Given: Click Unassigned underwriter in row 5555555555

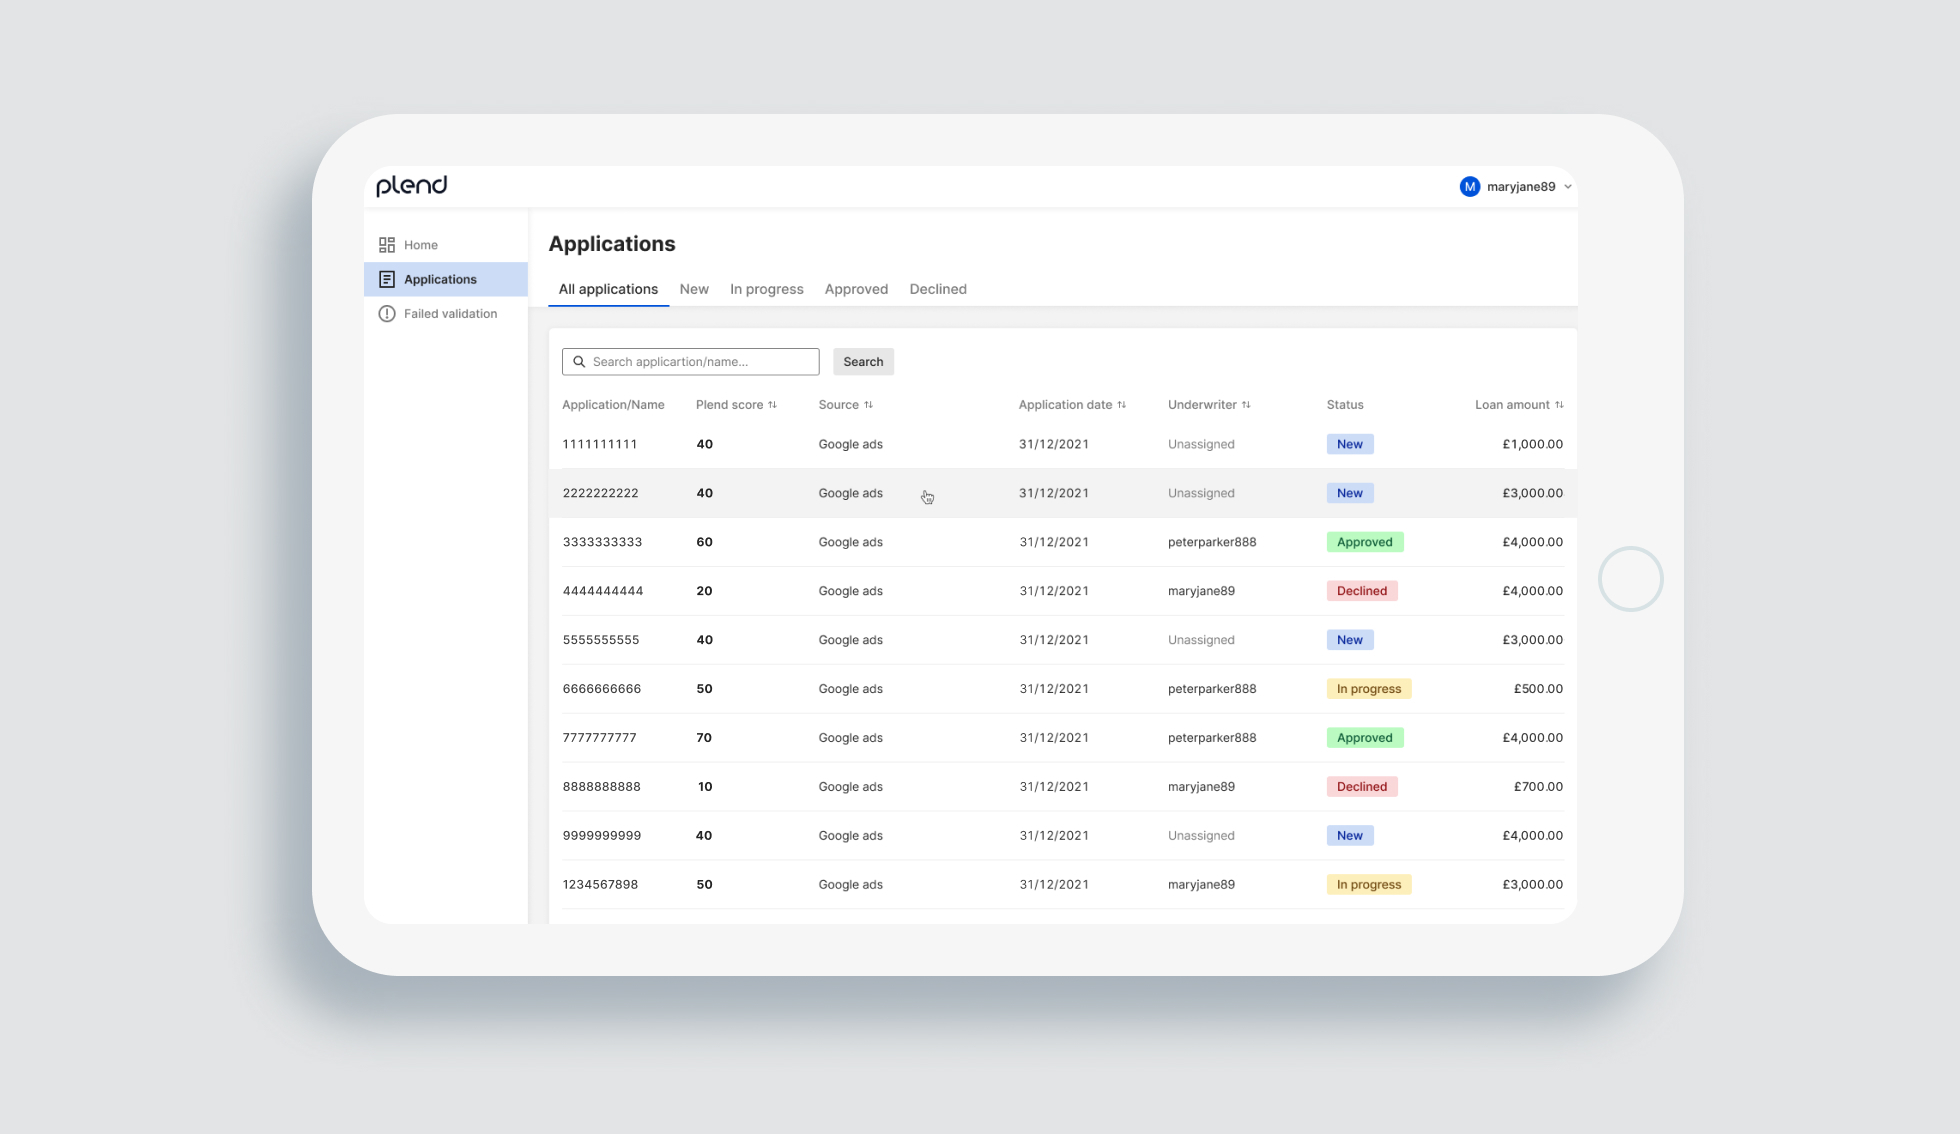Looking at the screenshot, I should (x=1201, y=640).
